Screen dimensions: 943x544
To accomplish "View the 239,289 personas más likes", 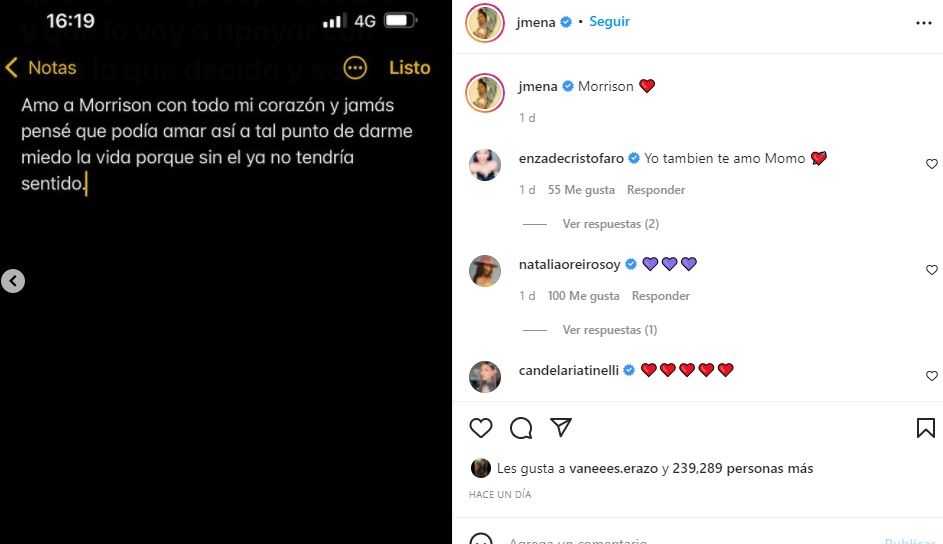I will pyautogui.click(x=743, y=468).
